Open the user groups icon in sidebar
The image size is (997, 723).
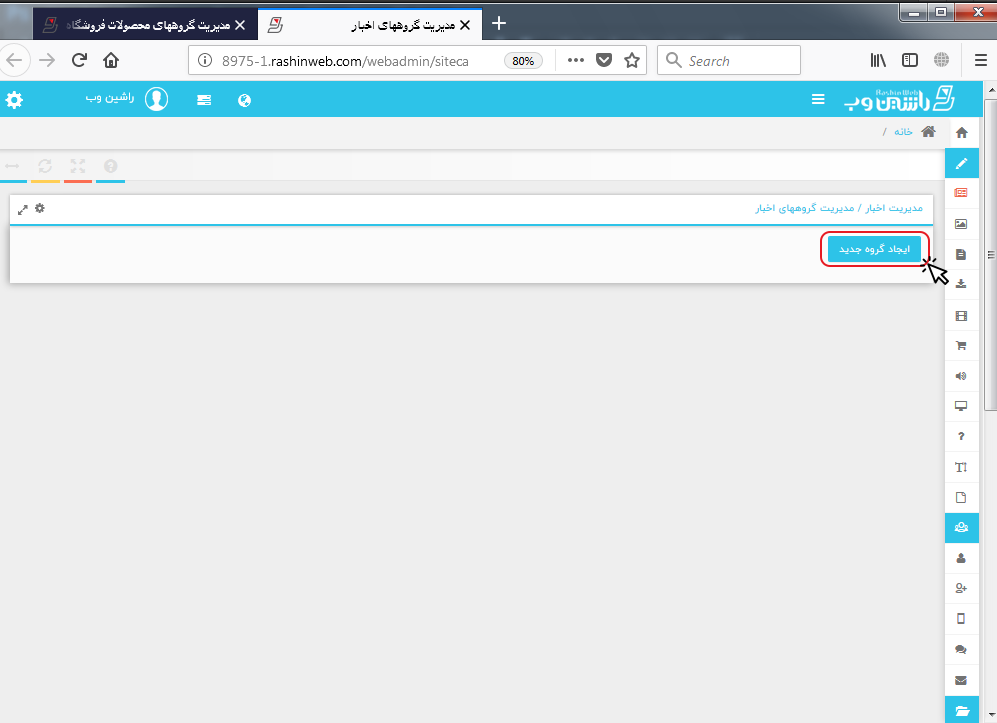961,527
